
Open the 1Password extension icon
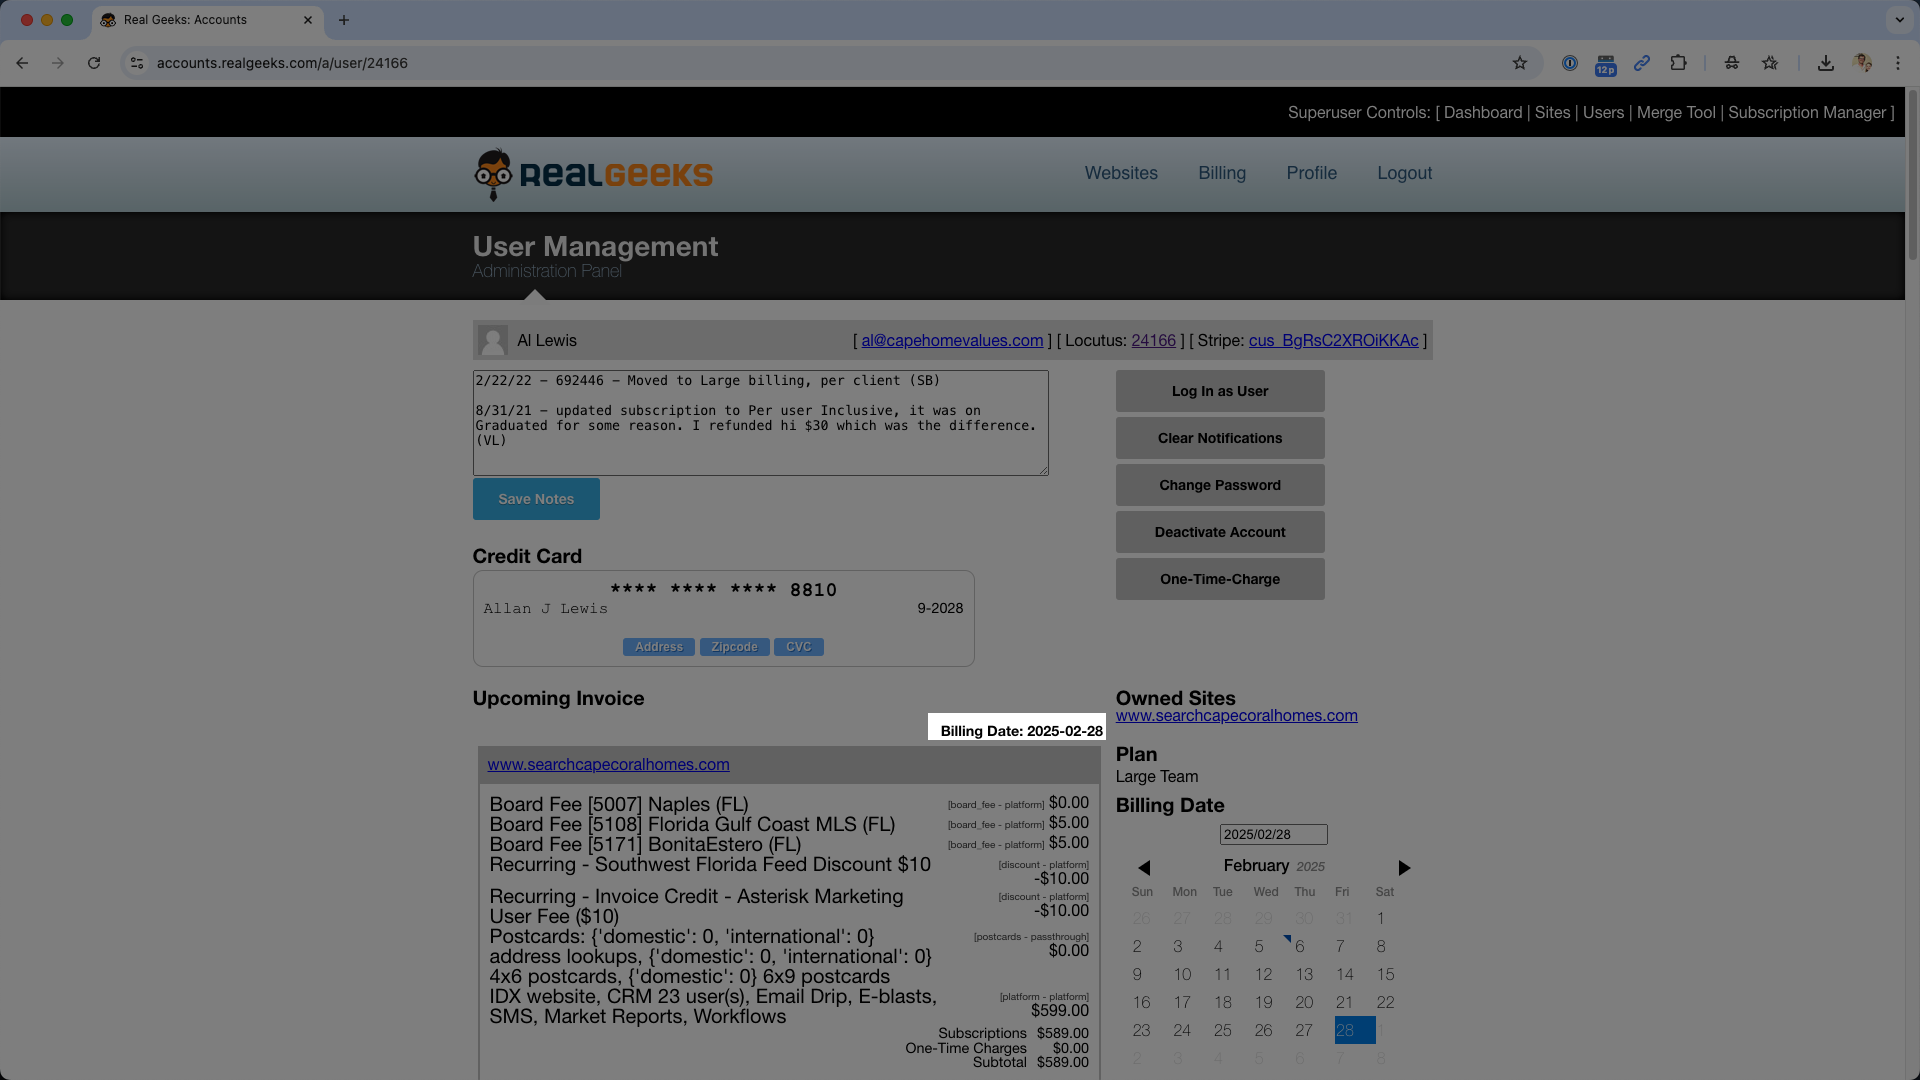(1570, 63)
